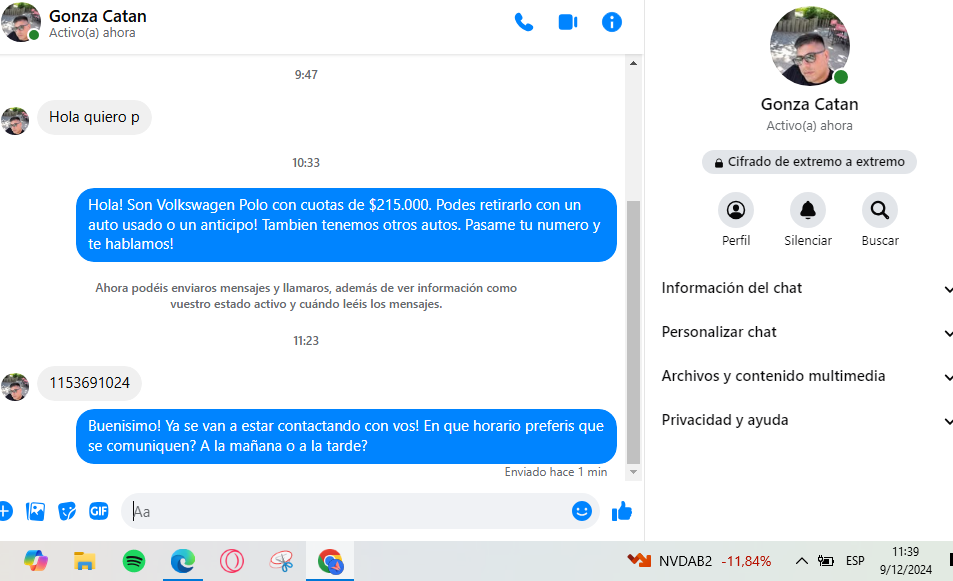
Task: Click the Volkswagen Polo cuotas message bubble
Action: [346, 225]
